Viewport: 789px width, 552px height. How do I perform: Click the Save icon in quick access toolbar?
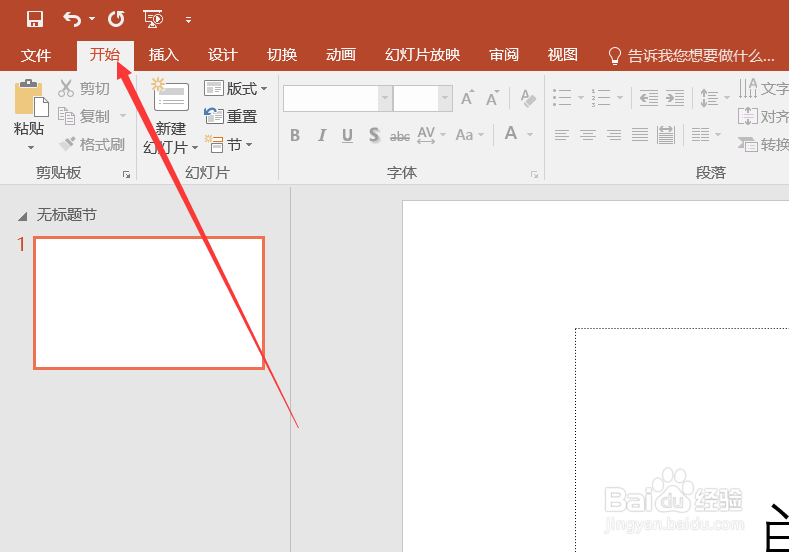(35, 19)
